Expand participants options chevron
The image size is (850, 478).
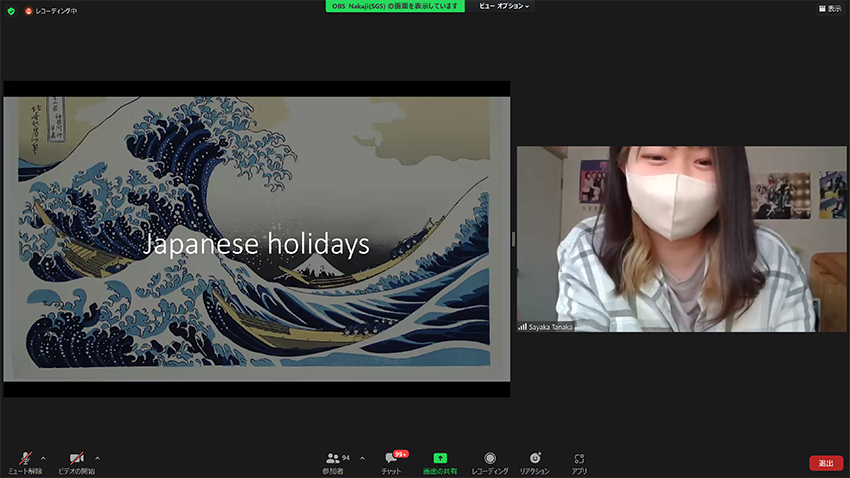click(x=362, y=458)
